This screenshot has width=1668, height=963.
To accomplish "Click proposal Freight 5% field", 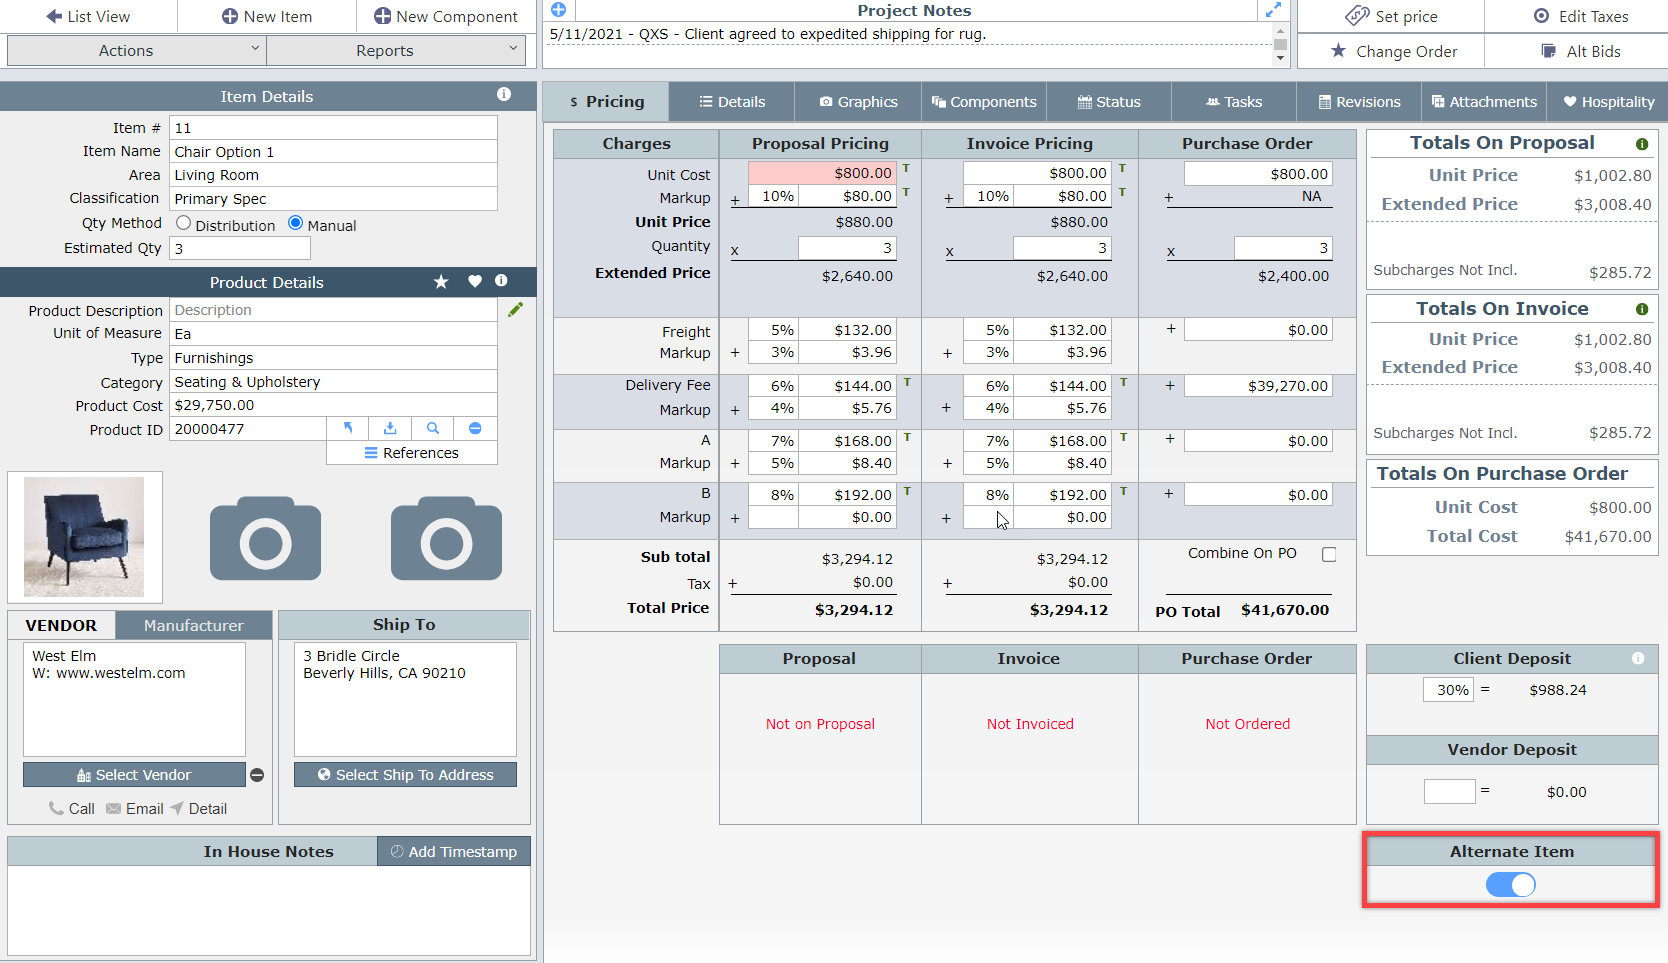I will (773, 330).
